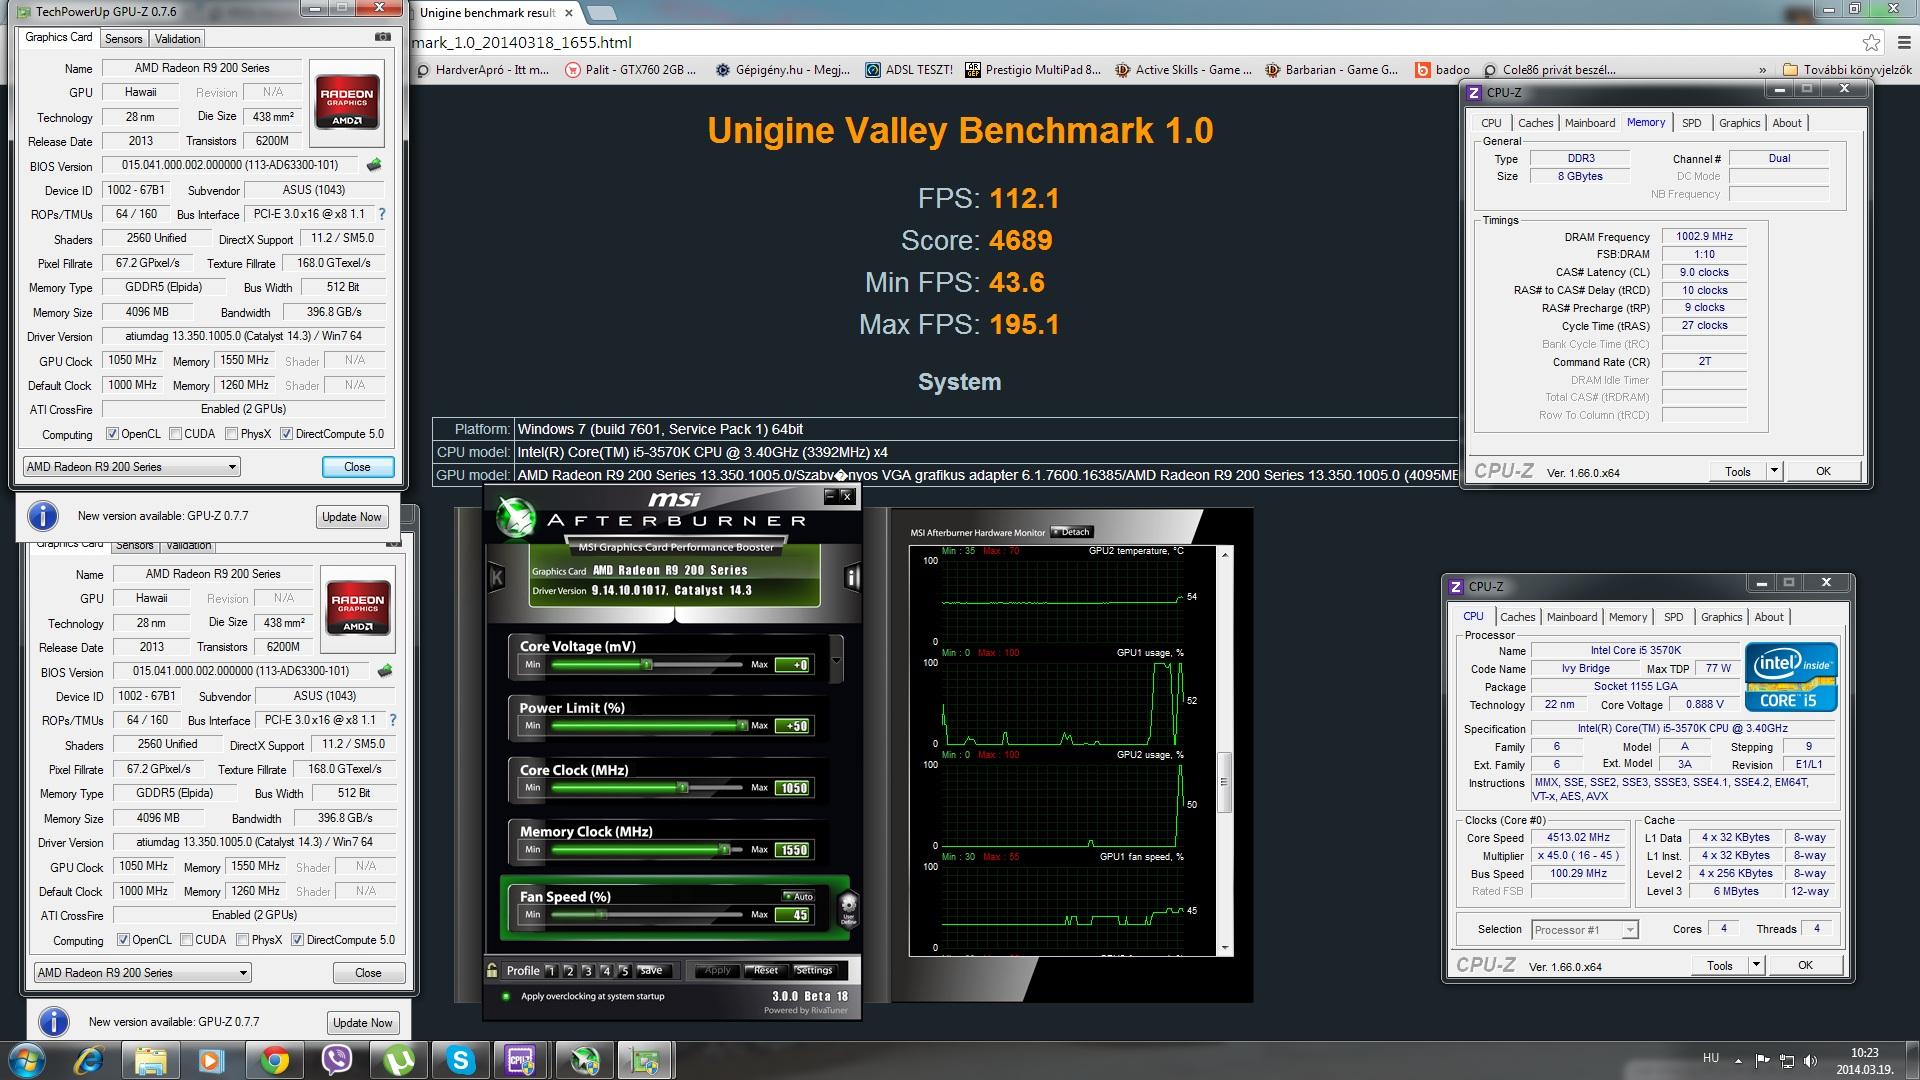The image size is (1920, 1080).
Task: Toggle Auto fan speed in Afterburner
Action: click(x=798, y=896)
